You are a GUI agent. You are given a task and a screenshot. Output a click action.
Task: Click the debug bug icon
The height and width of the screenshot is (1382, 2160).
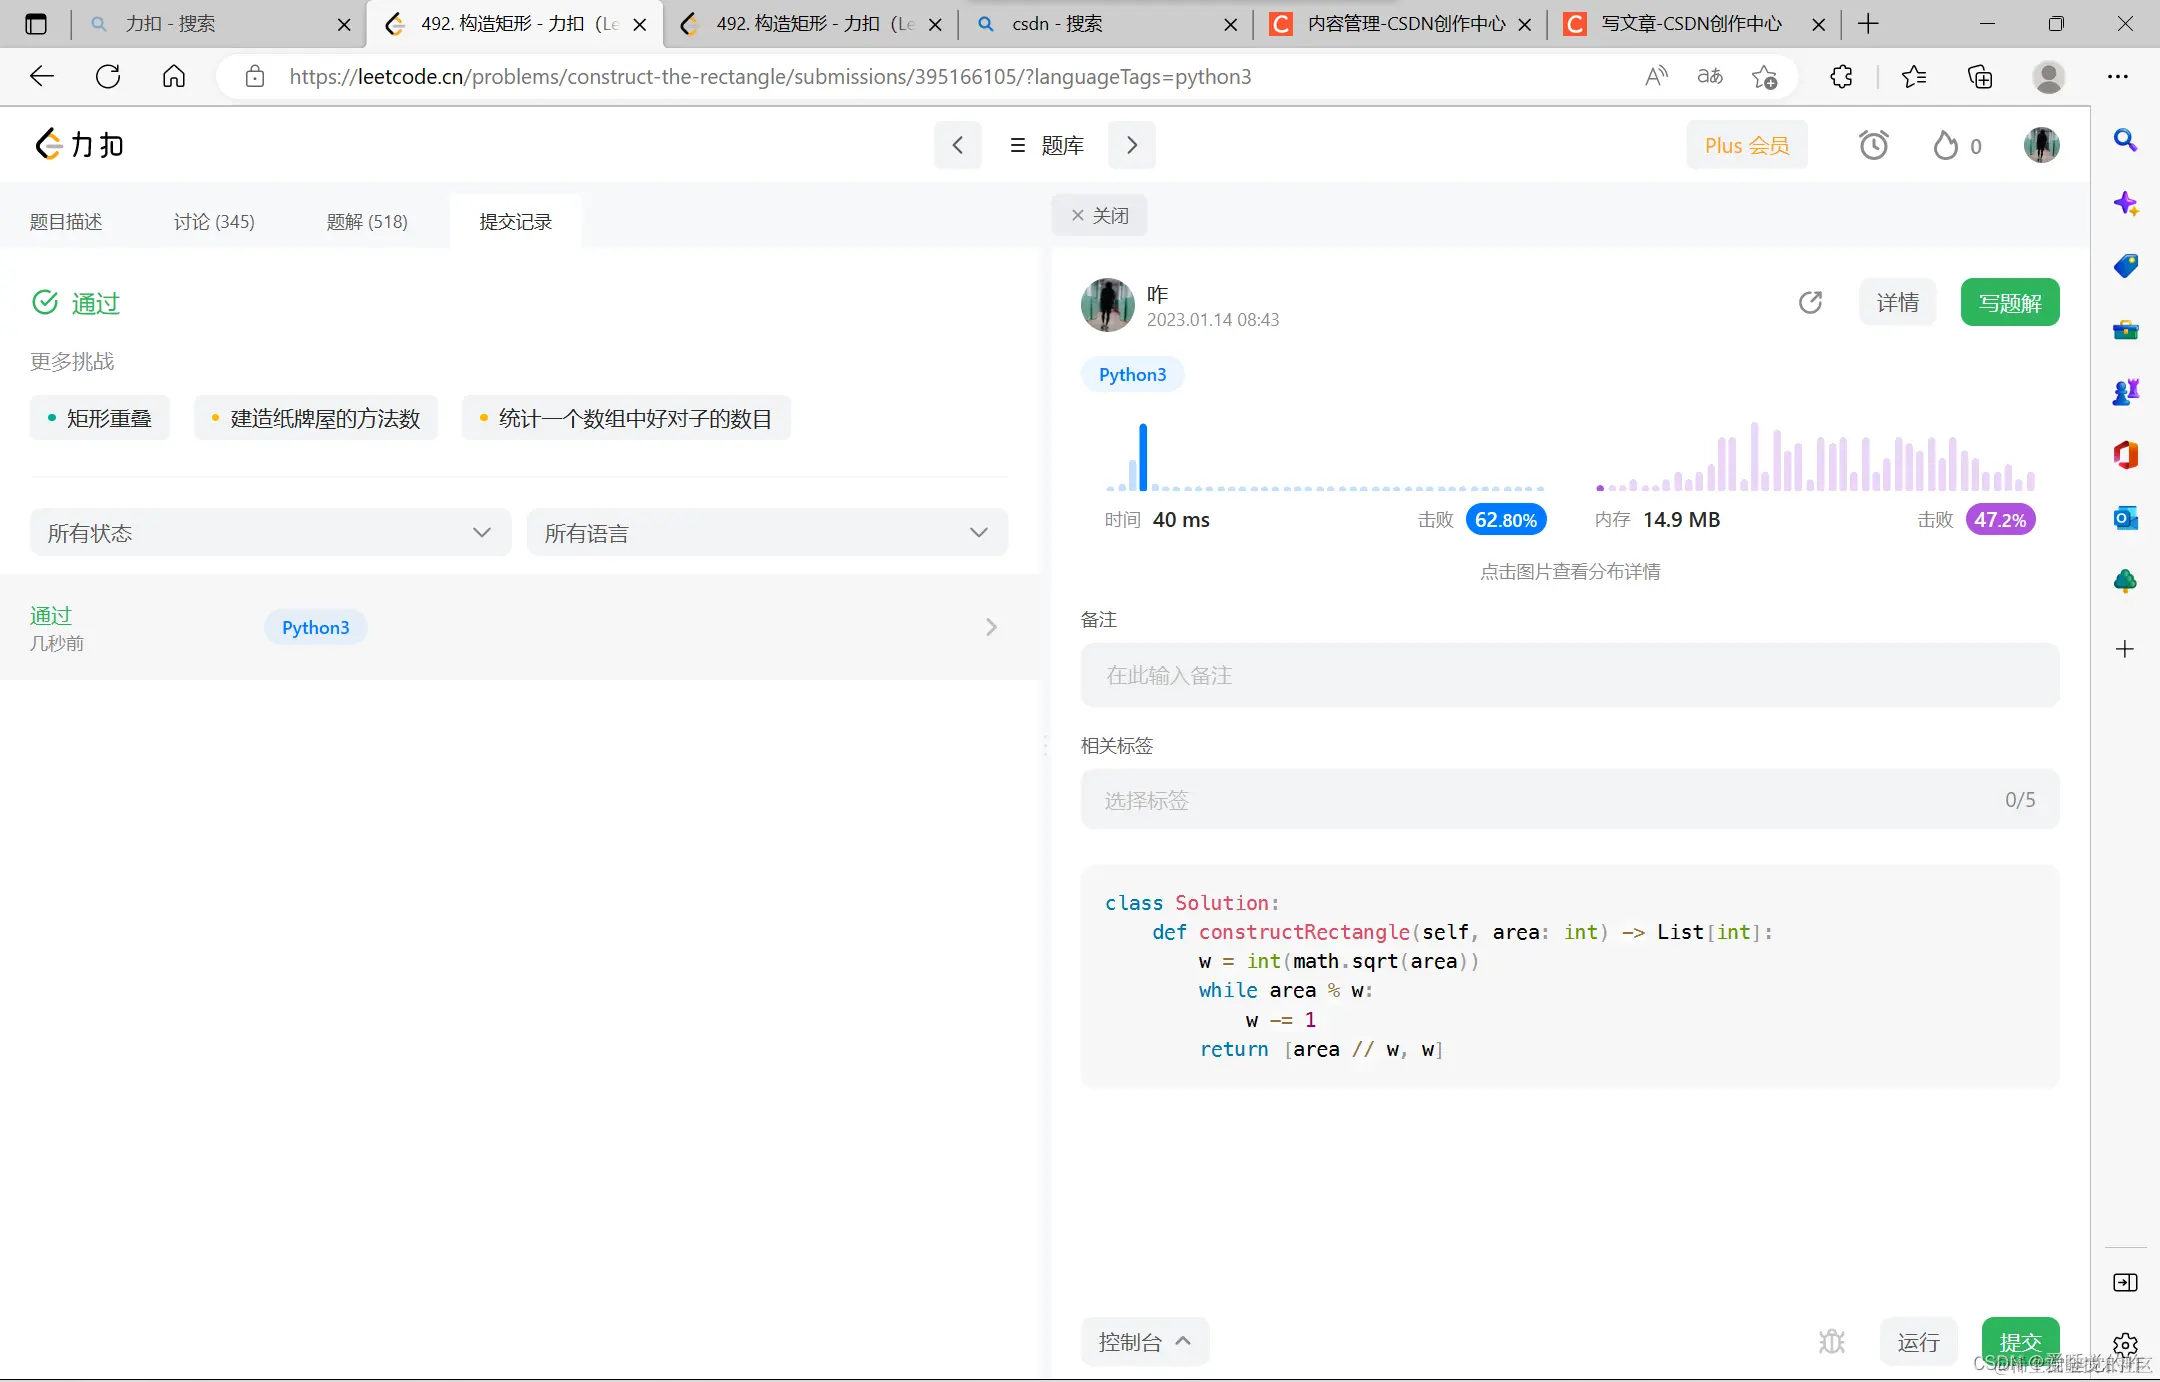pyautogui.click(x=1831, y=1341)
